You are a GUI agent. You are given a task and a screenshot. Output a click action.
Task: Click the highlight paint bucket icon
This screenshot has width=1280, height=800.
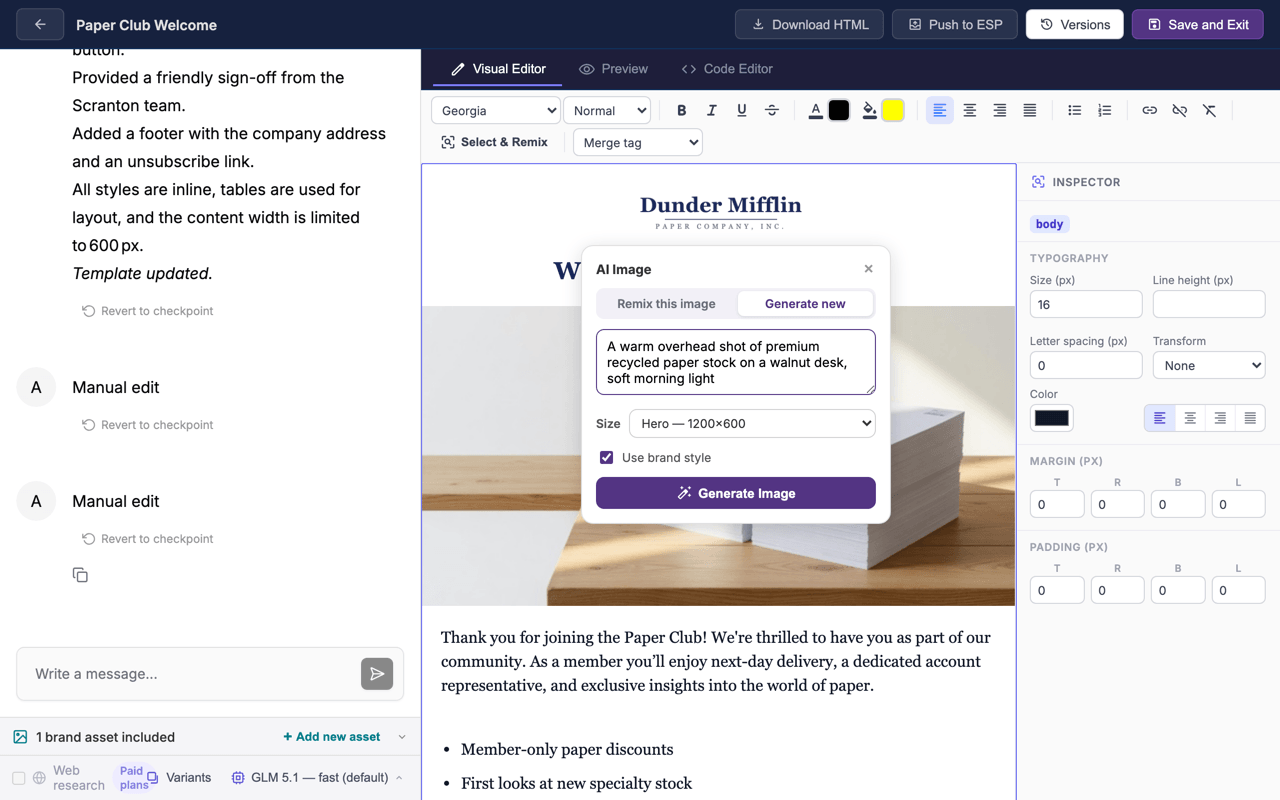point(870,111)
